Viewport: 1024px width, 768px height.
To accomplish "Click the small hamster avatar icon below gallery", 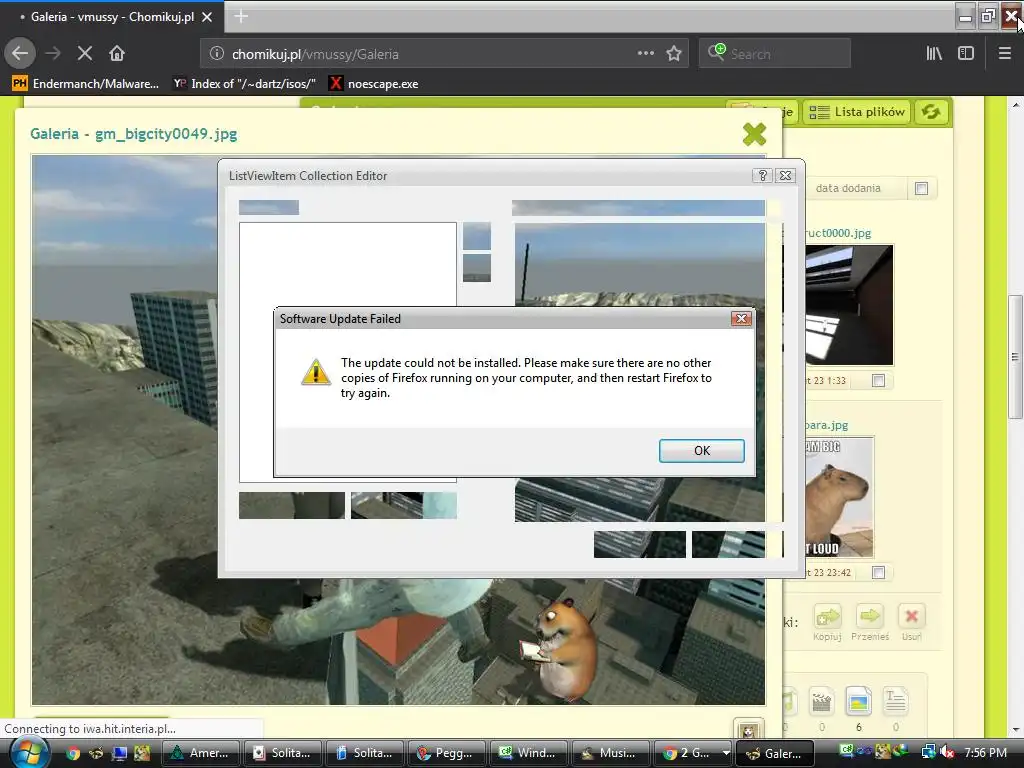I will (x=748, y=731).
